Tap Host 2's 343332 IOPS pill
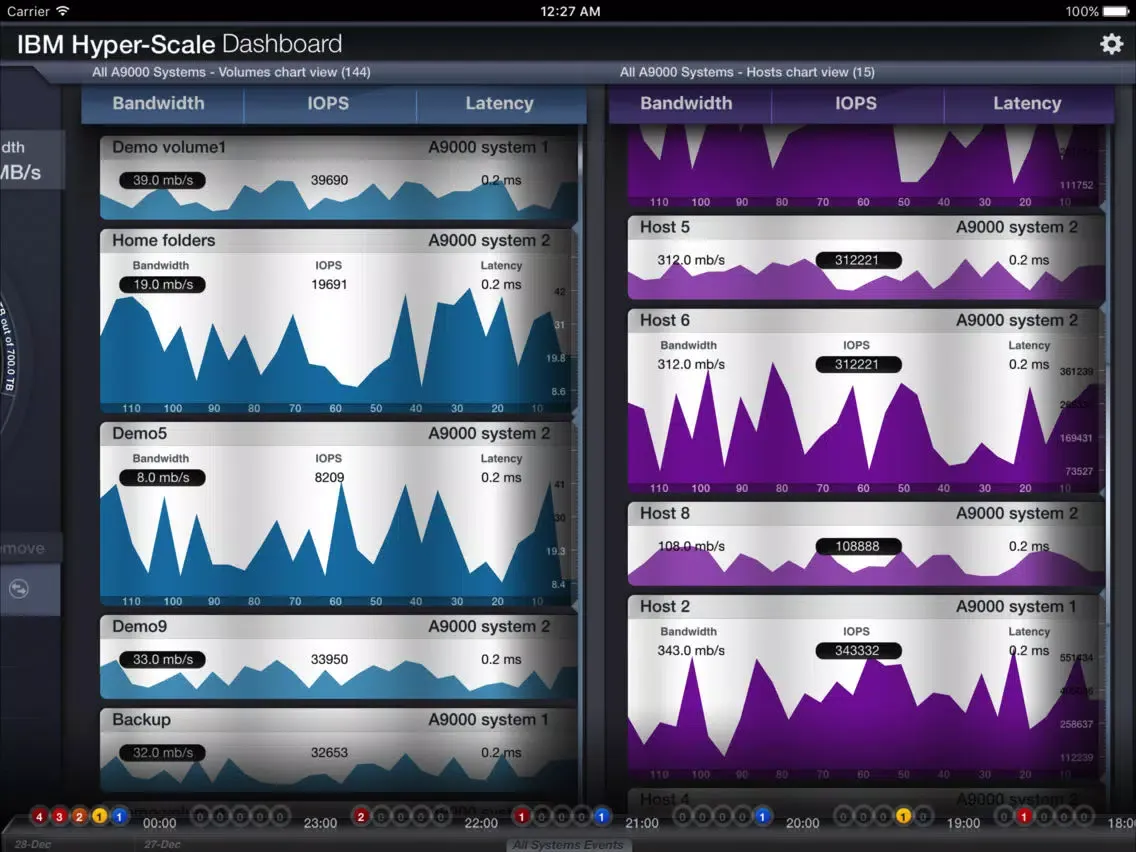The width and height of the screenshot is (1136, 852). [858, 651]
